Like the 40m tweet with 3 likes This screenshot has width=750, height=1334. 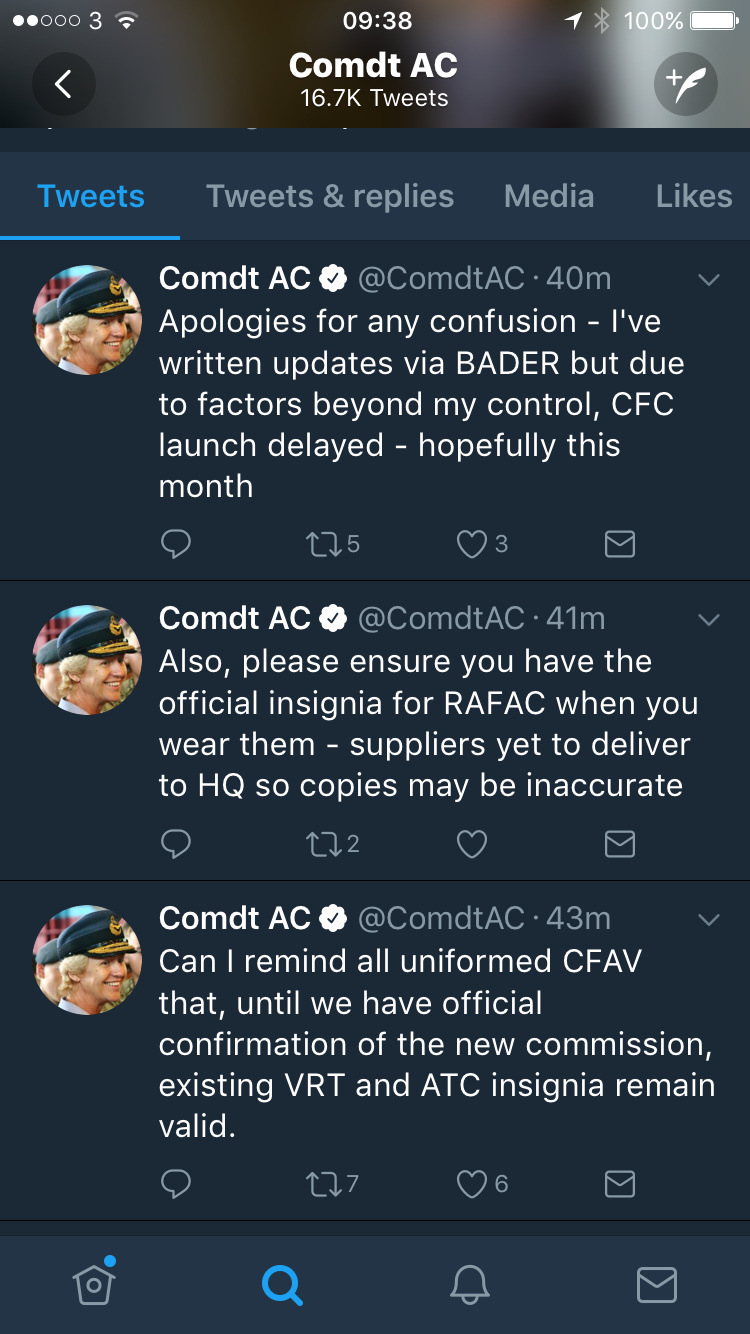[x=482, y=544]
